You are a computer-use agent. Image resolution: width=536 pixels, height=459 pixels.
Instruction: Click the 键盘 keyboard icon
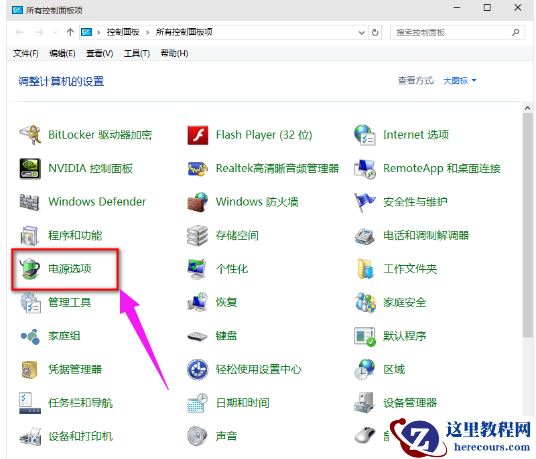coord(197,336)
